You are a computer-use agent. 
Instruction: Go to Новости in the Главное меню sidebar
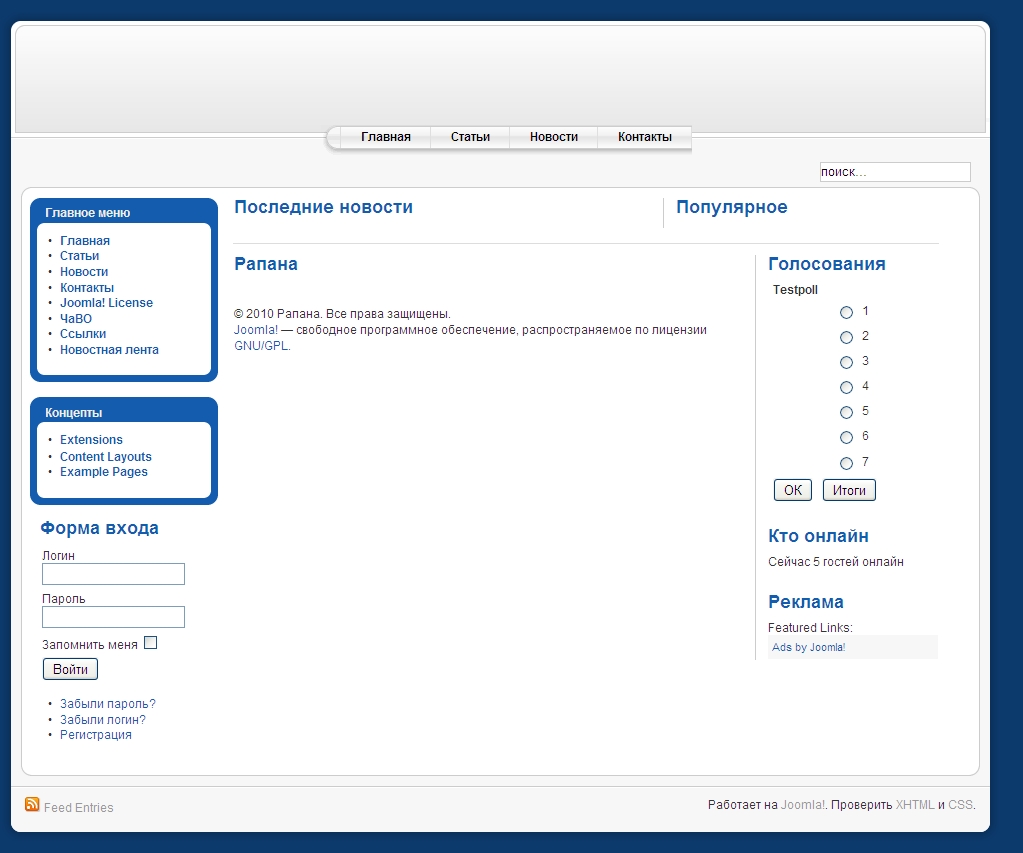pos(84,271)
